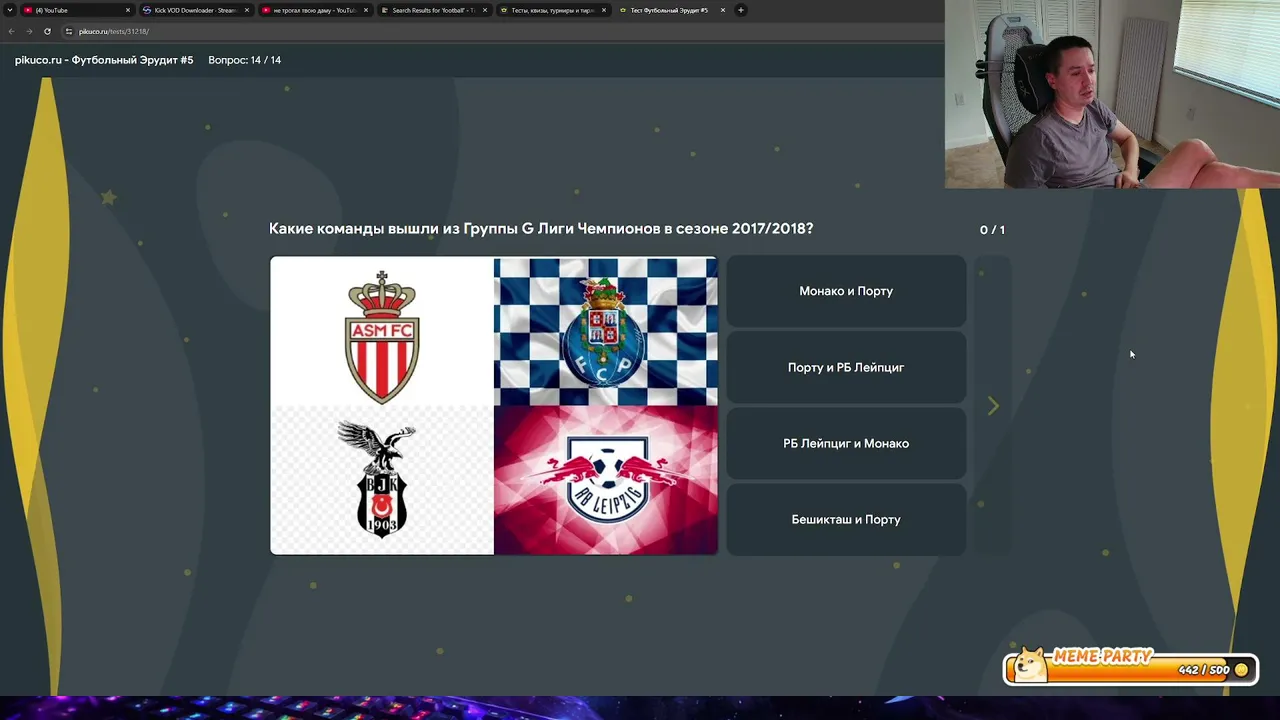Reload the current page
The width and height of the screenshot is (1280, 720).
47,31
